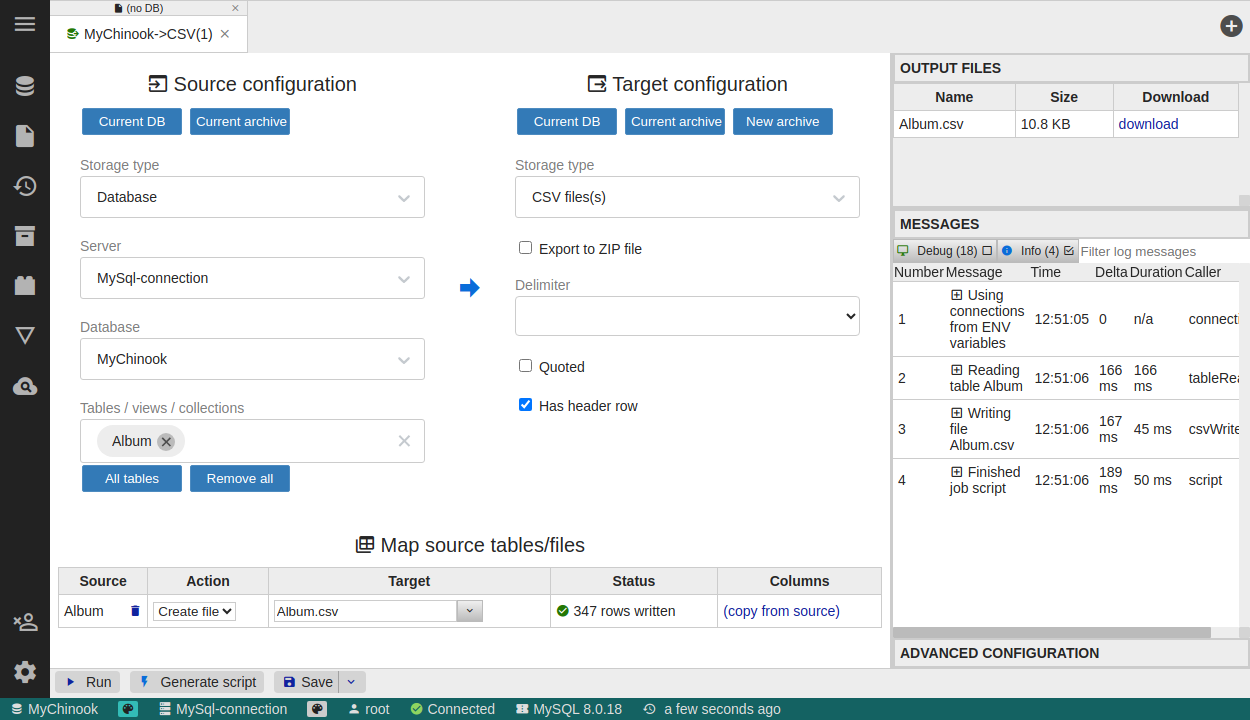This screenshot has width=1250, height=720.
Task: Download the Album.csv output file
Action: pos(1148,124)
